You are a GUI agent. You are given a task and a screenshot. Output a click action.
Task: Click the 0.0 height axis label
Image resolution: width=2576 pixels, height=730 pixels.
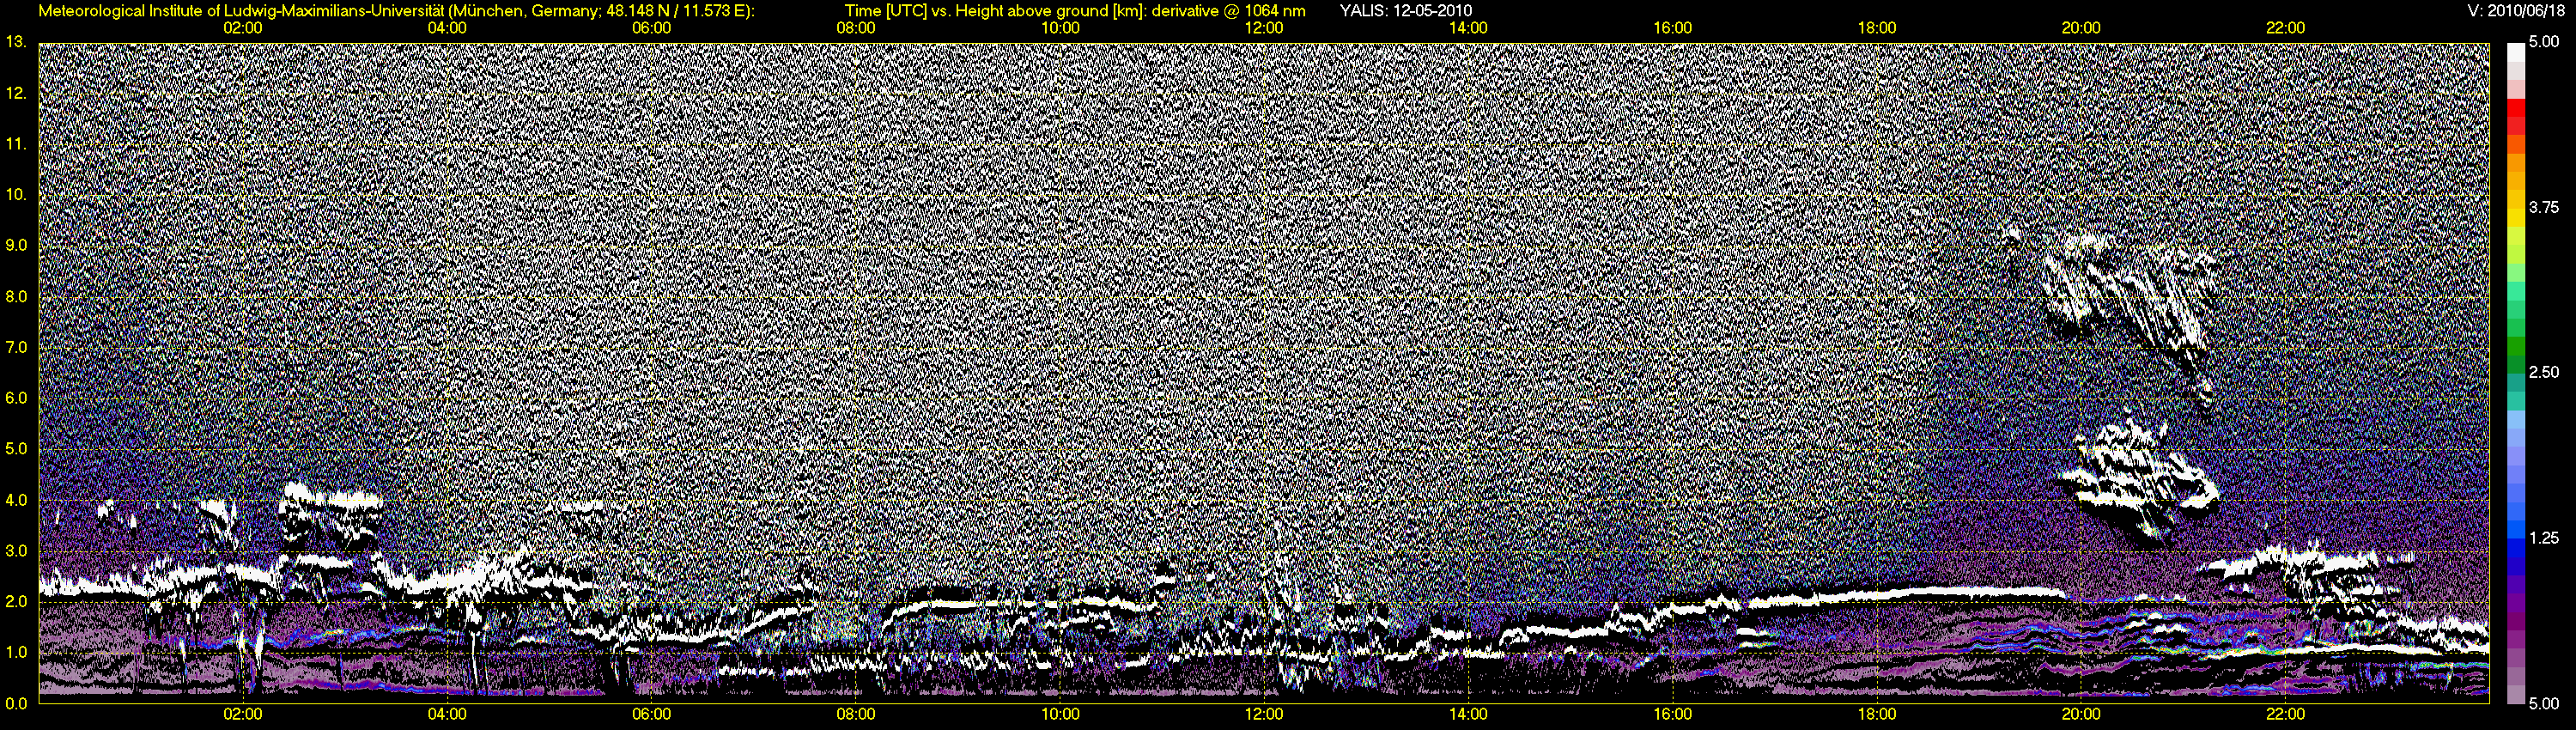[x=15, y=703]
